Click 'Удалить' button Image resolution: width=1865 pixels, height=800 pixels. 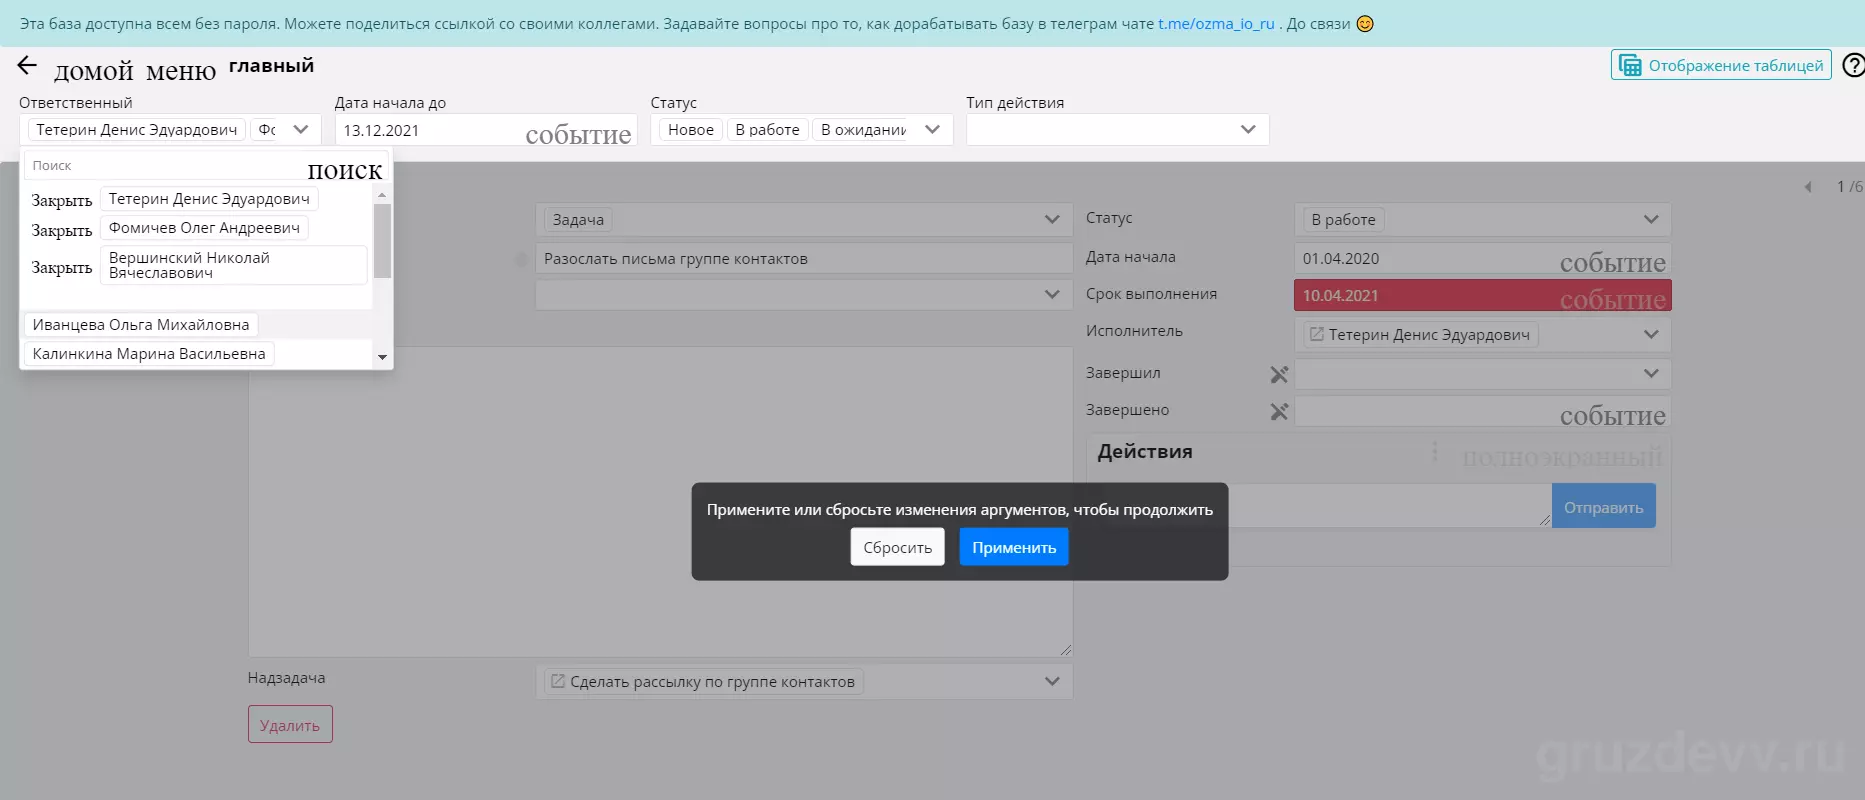(x=290, y=725)
